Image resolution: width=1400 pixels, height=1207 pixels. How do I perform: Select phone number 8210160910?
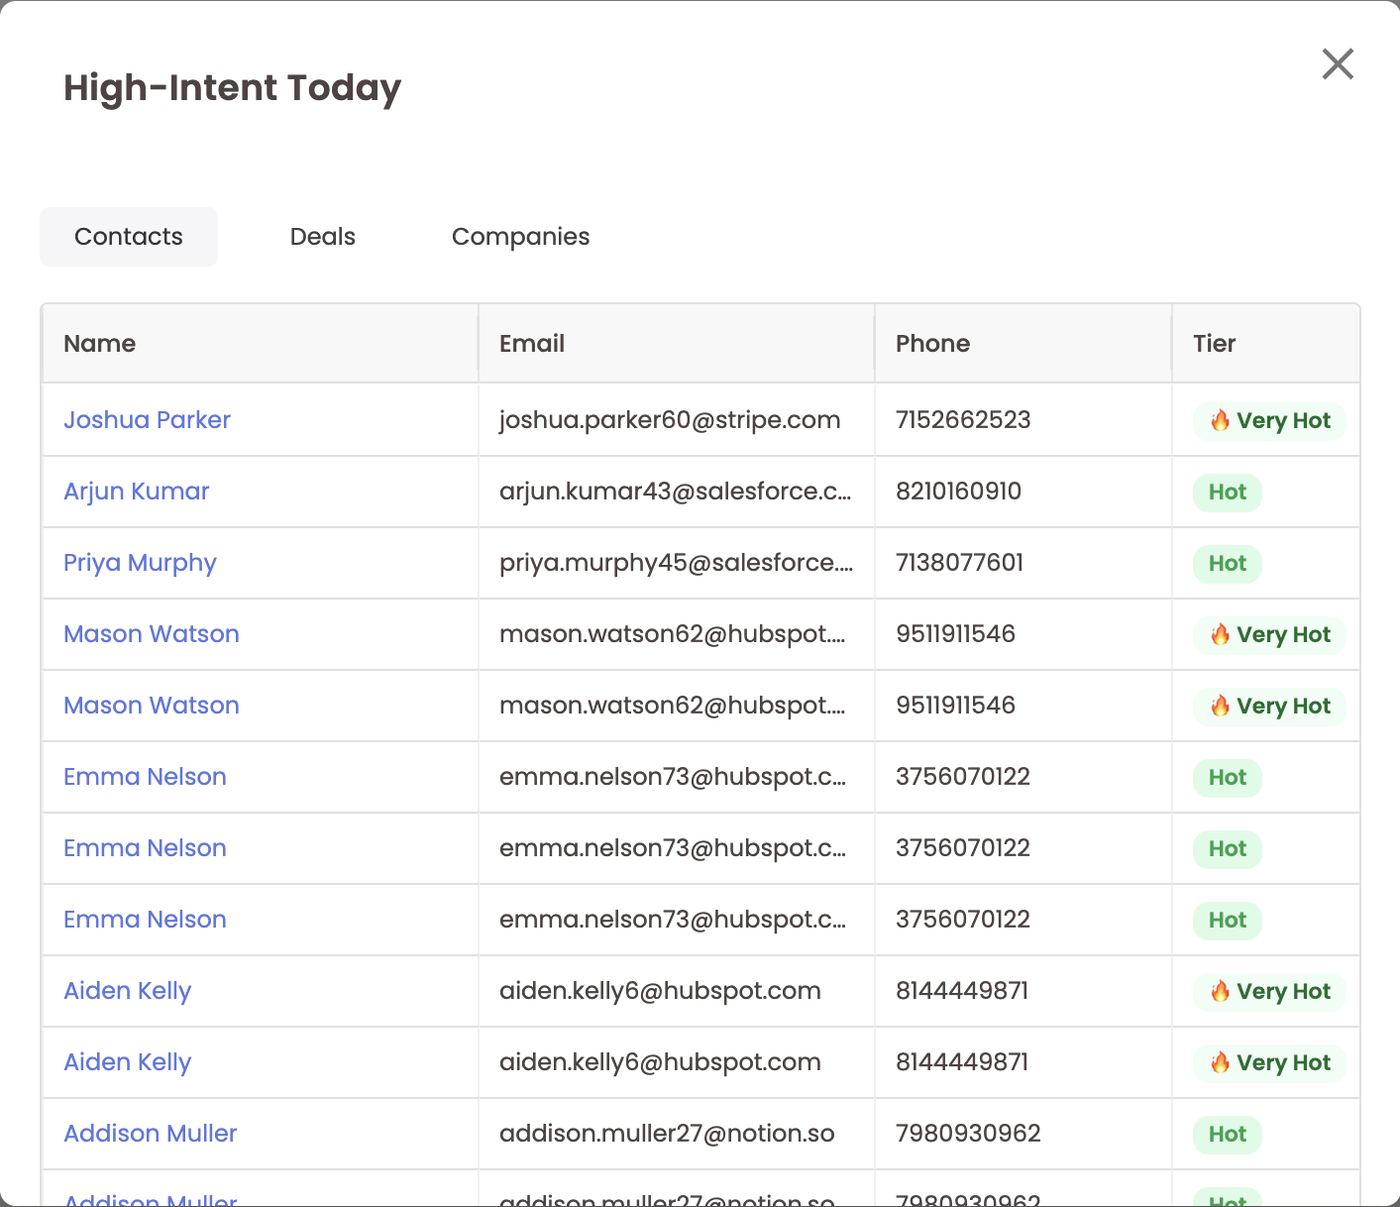point(958,491)
